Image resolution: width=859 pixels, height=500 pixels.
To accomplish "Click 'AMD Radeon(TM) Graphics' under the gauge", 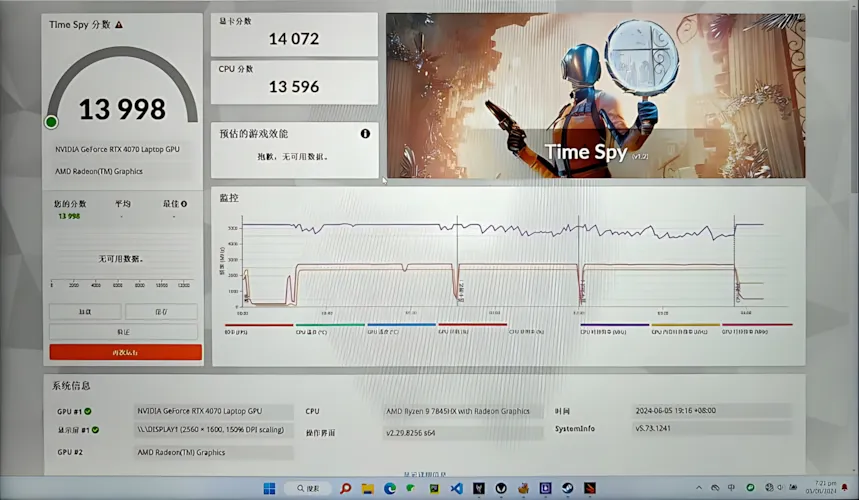I will click(99, 171).
